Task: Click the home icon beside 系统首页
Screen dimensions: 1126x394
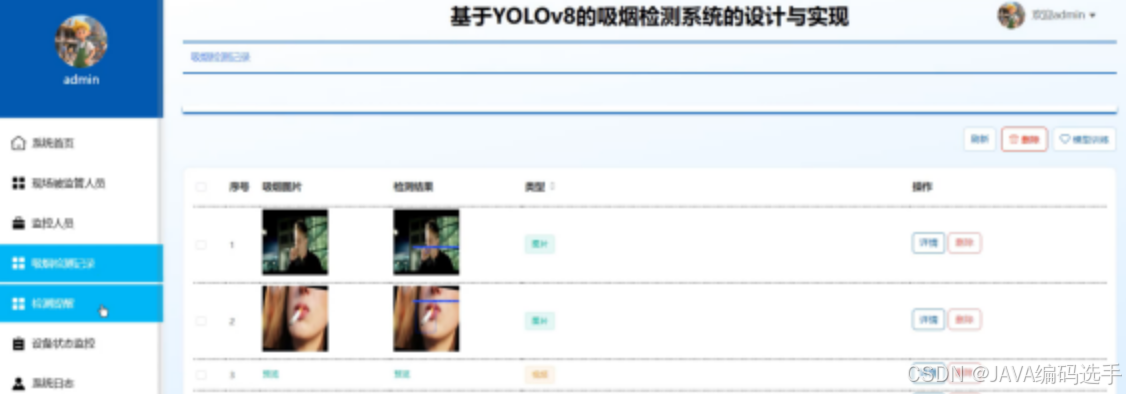Action: [19, 144]
